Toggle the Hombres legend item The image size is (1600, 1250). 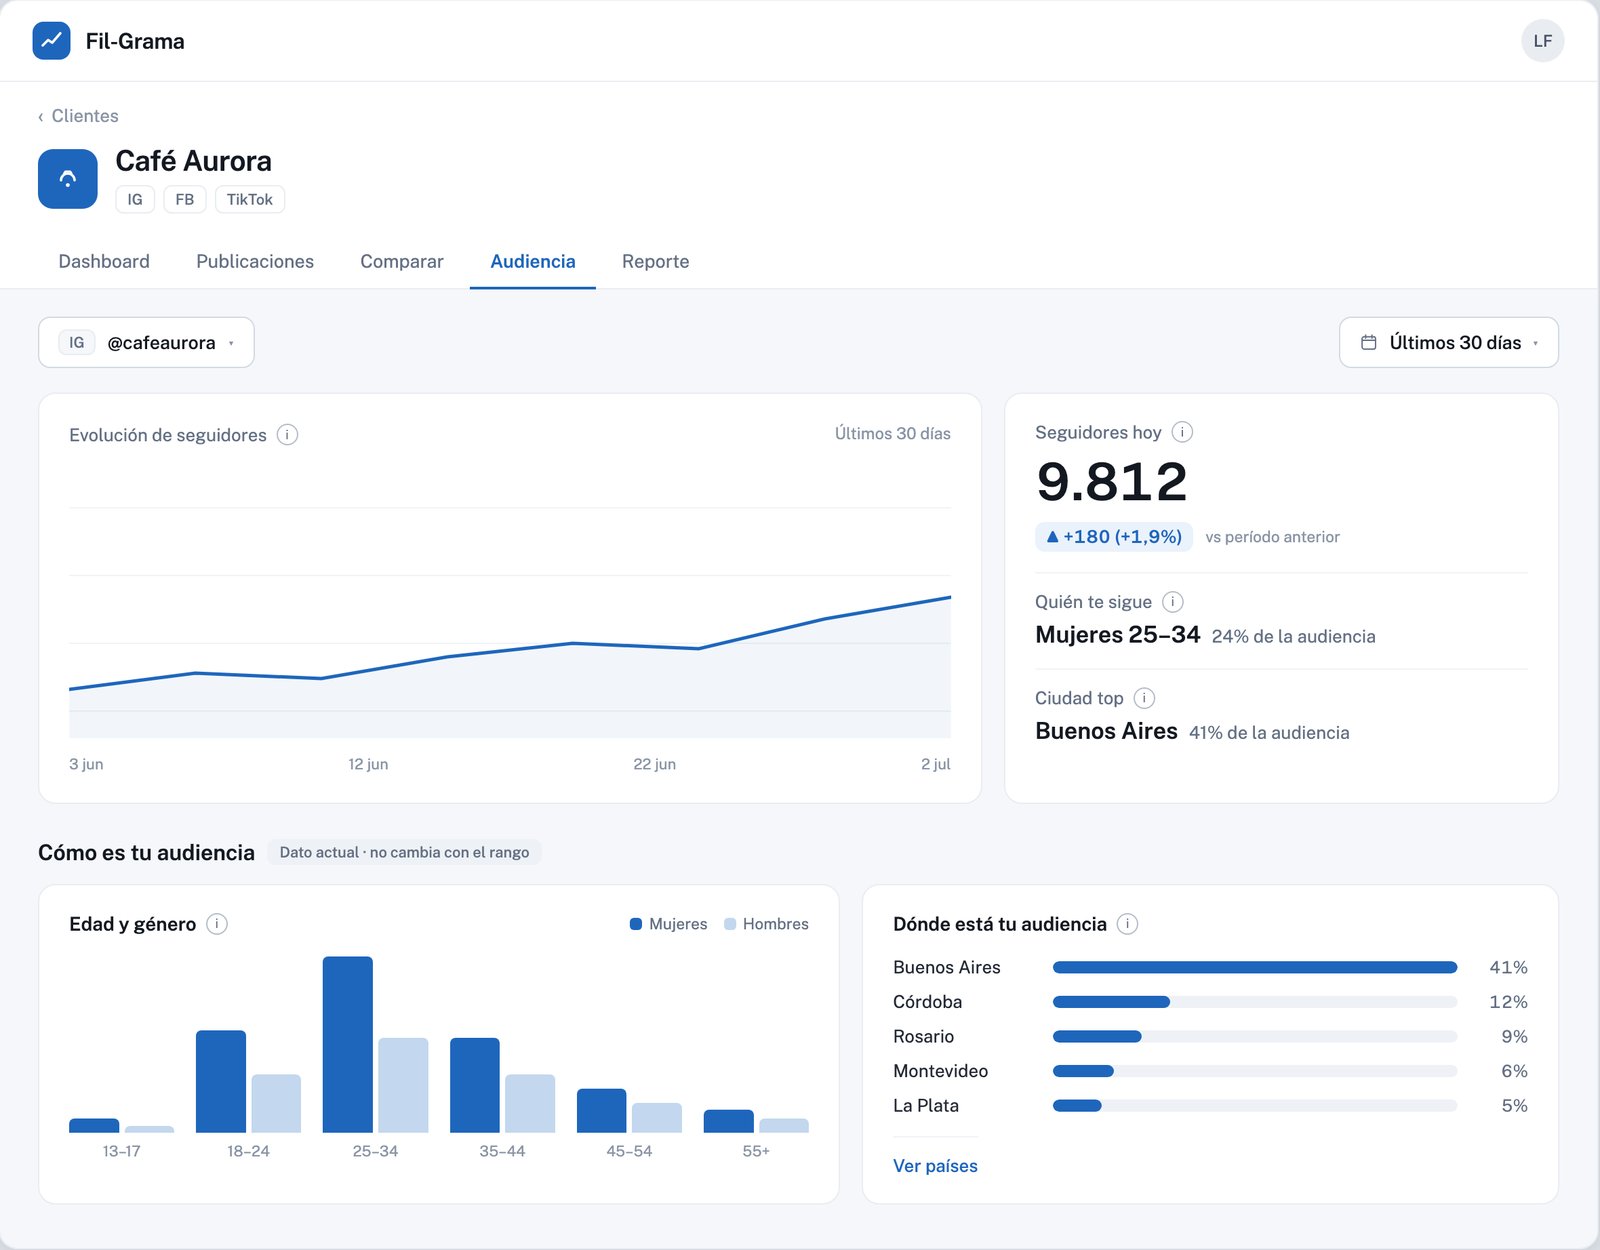(766, 924)
